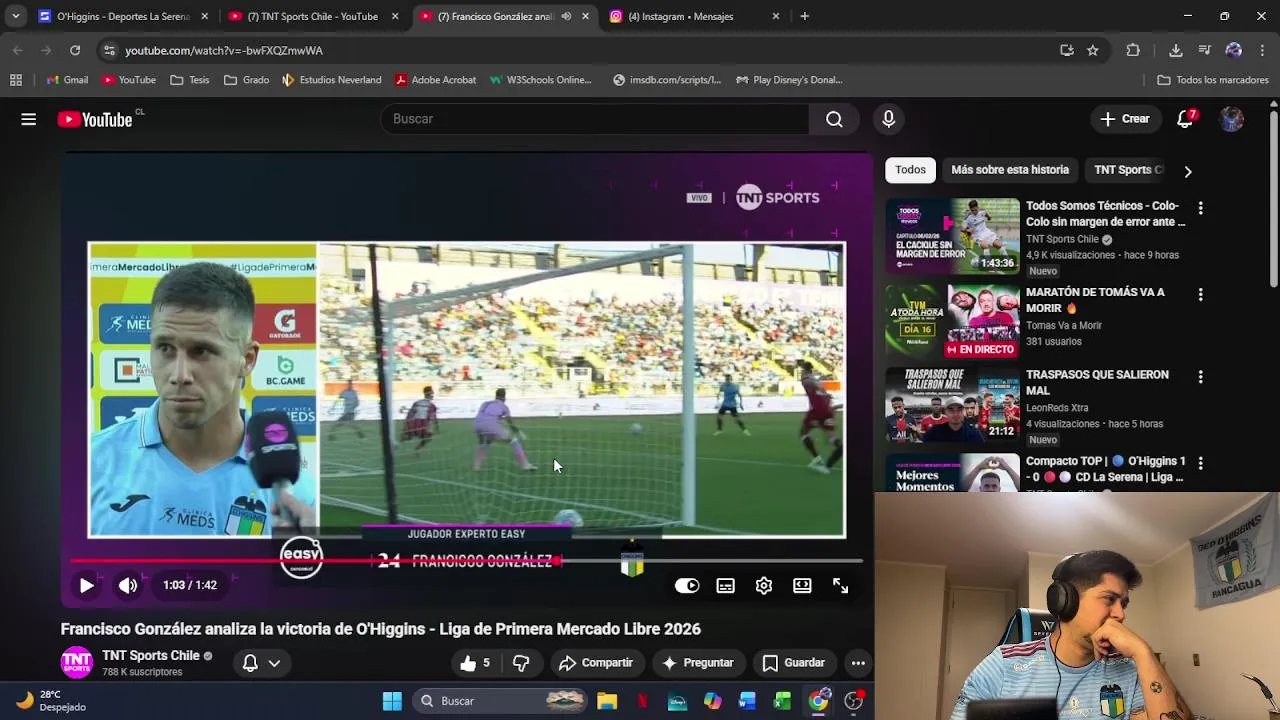1280x720 pixels.
Task: Focus the YouTube Buscar search field
Action: [x=595, y=119]
